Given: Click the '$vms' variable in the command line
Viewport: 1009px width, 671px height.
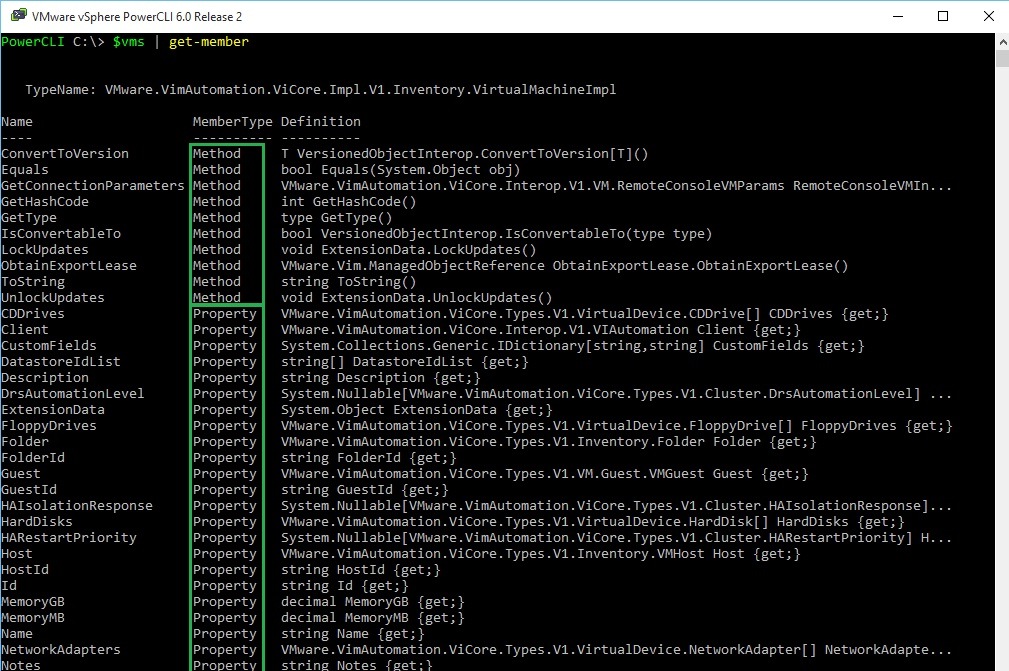Looking at the screenshot, I should pos(129,42).
